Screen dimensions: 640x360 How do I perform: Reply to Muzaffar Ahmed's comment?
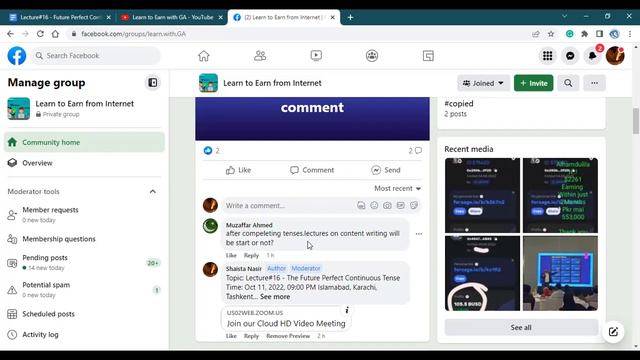(251, 256)
